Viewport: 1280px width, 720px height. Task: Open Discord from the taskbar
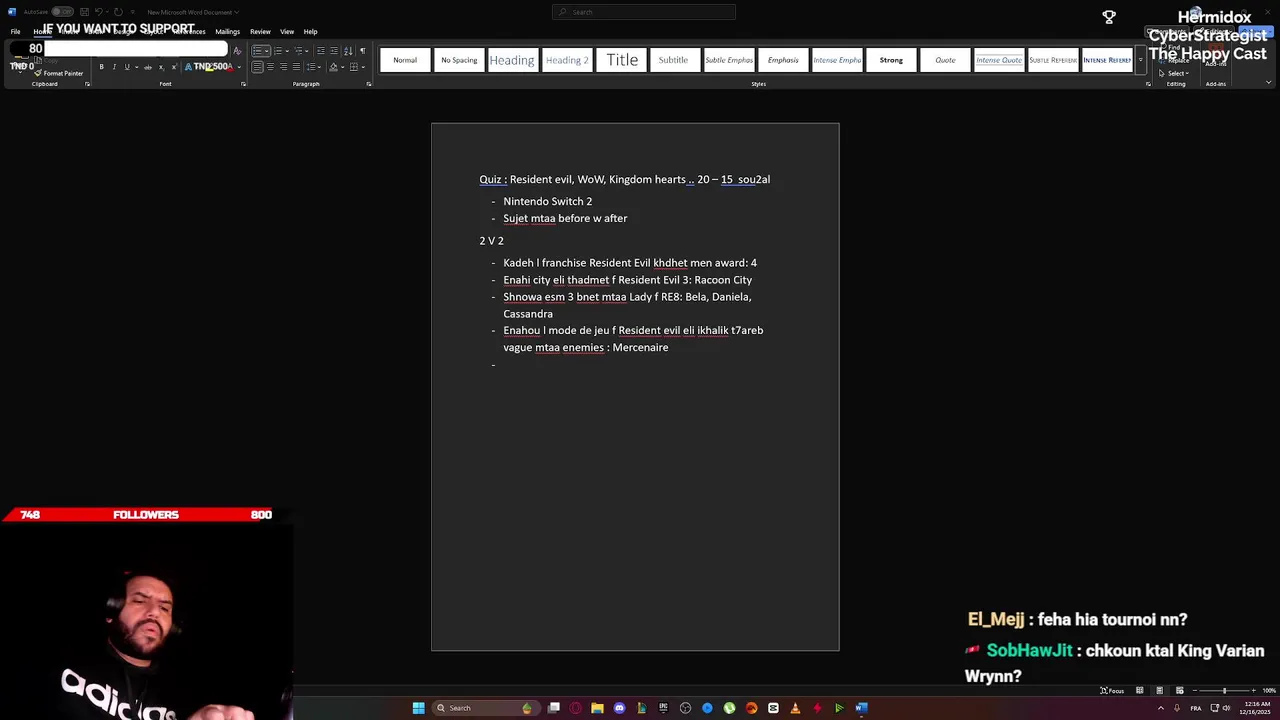620,708
